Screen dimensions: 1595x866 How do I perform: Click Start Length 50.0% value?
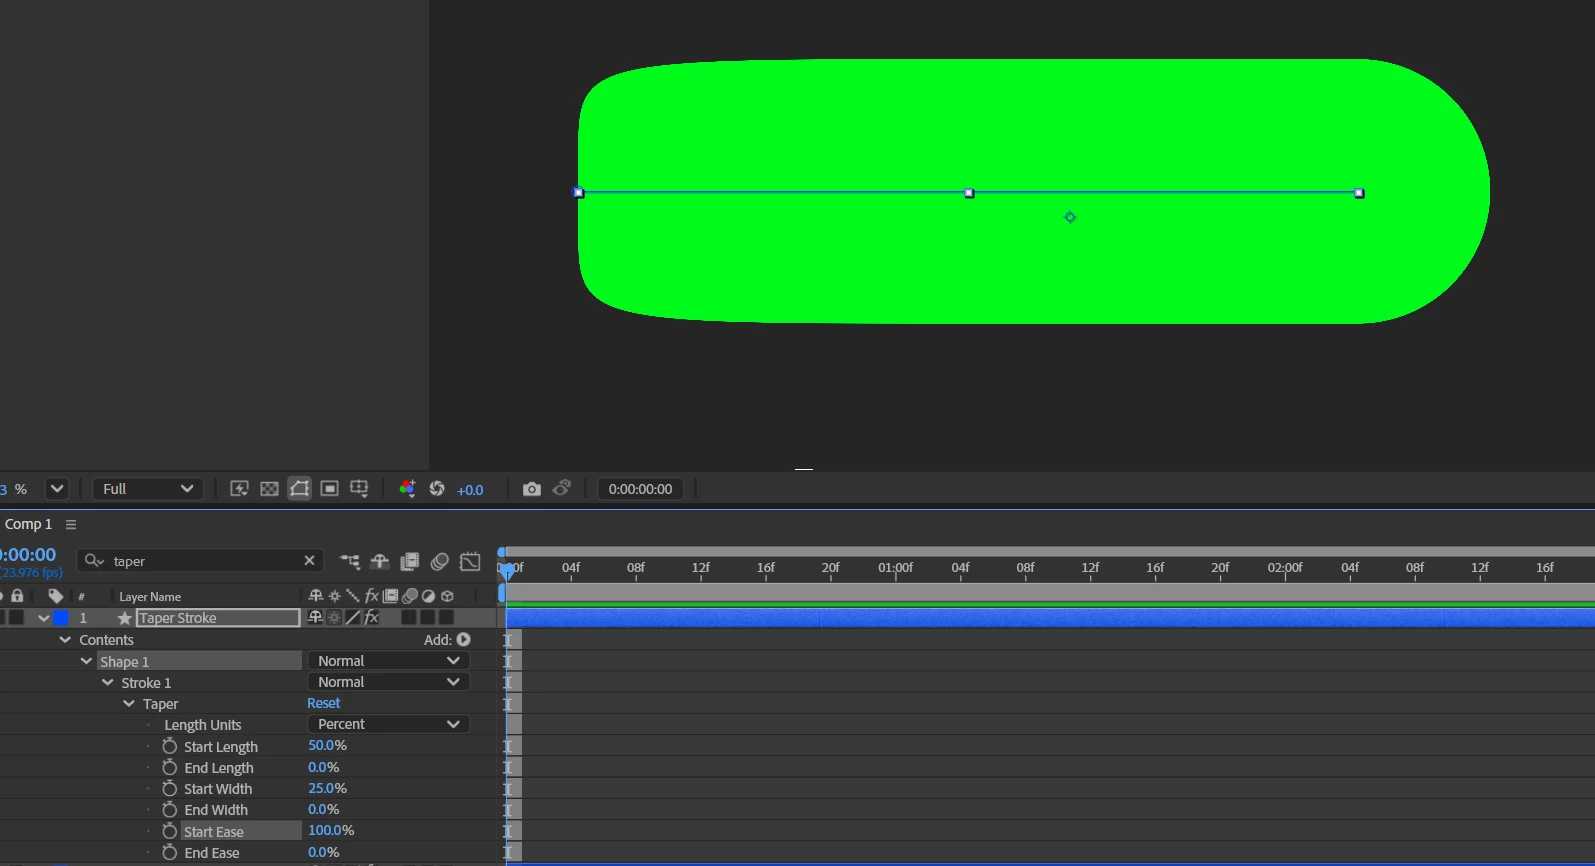coord(327,745)
